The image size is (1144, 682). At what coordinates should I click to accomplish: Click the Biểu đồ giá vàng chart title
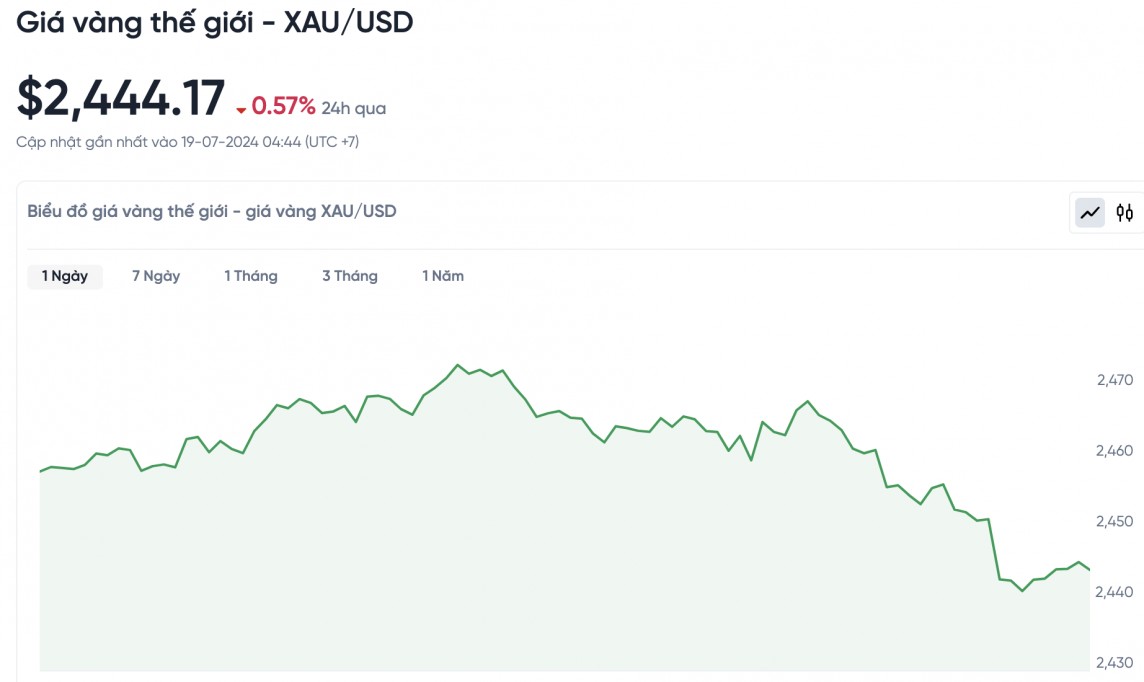(x=212, y=211)
